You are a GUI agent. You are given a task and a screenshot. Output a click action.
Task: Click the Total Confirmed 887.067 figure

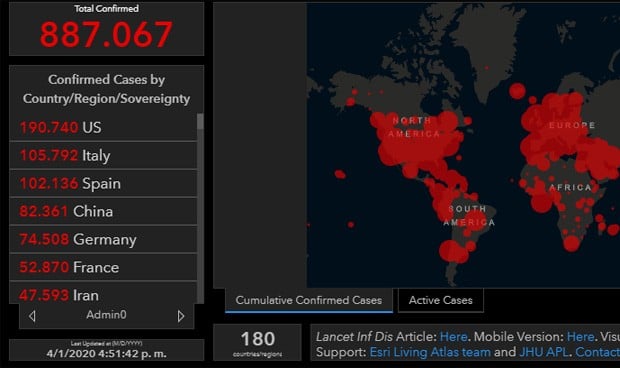tap(106, 34)
